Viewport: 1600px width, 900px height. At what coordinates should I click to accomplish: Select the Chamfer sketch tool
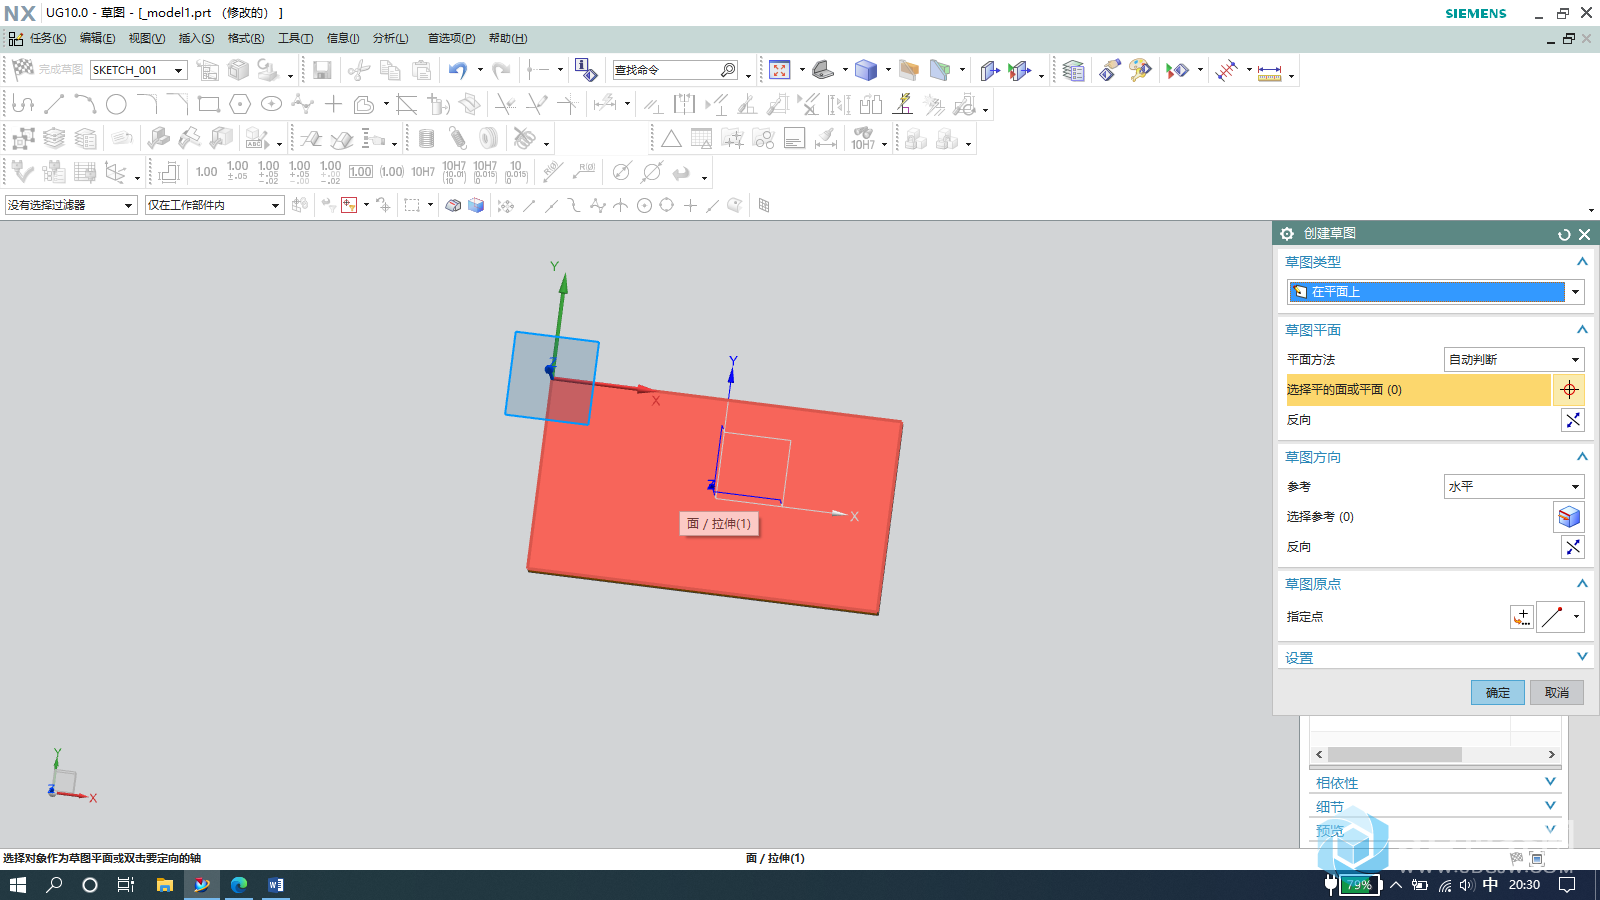coord(178,104)
